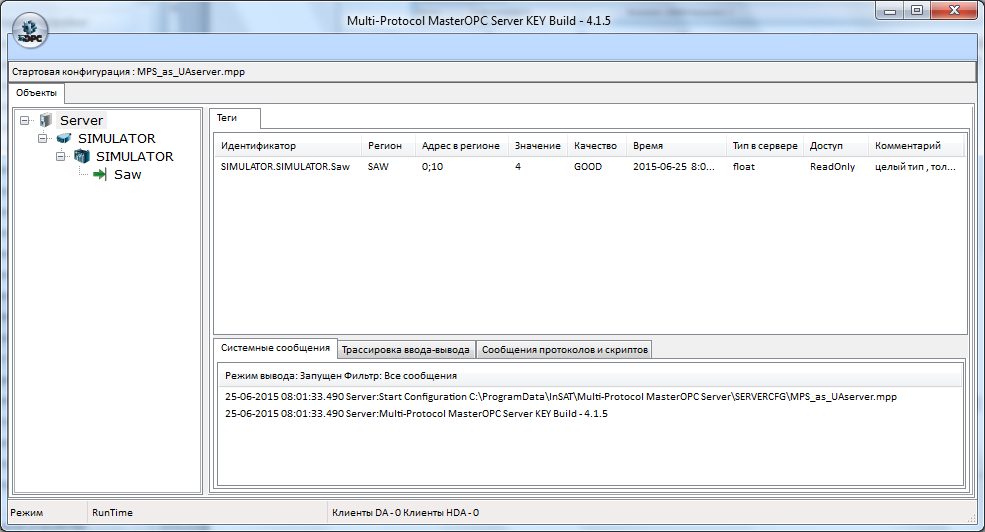The image size is (985, 532).
Task: Click the Режим status bar label
Action: click(26, 513)
